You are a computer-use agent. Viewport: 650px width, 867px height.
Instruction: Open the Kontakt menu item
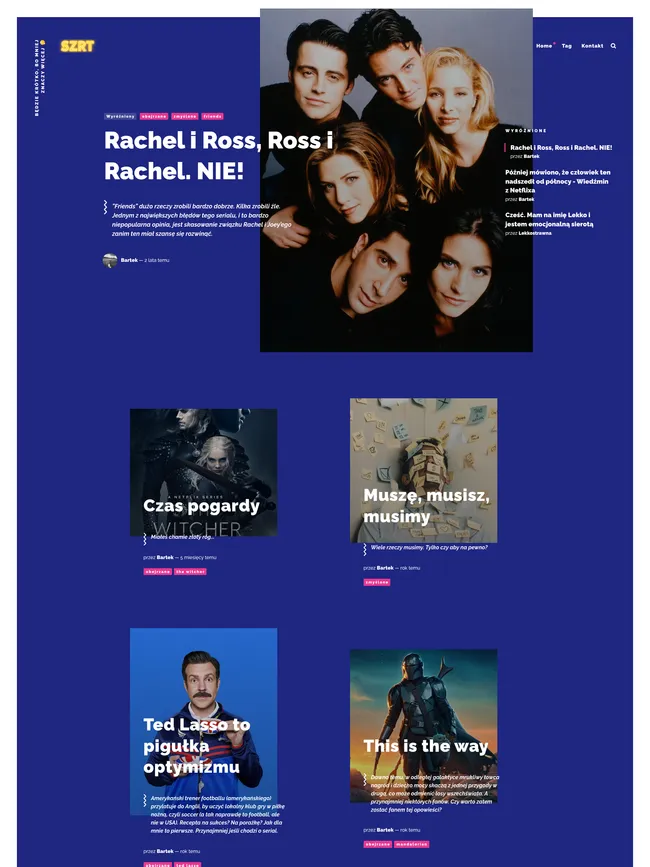(x=592, y=46)
